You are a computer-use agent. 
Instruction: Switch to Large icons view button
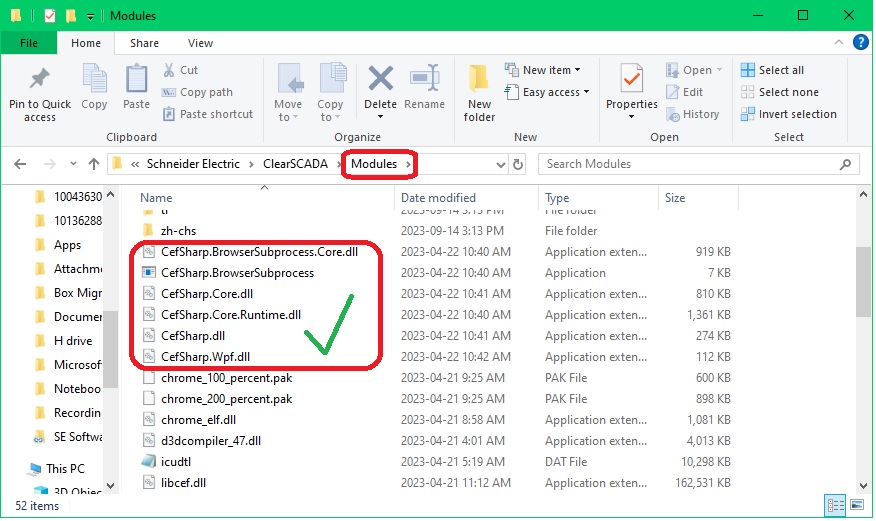pyautogui.click(x=856, y=505)
